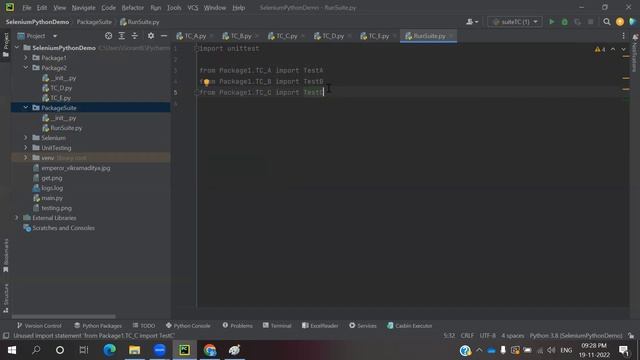Open Python Packages tool window
This screenshot has width=640, height=360.
98,326
